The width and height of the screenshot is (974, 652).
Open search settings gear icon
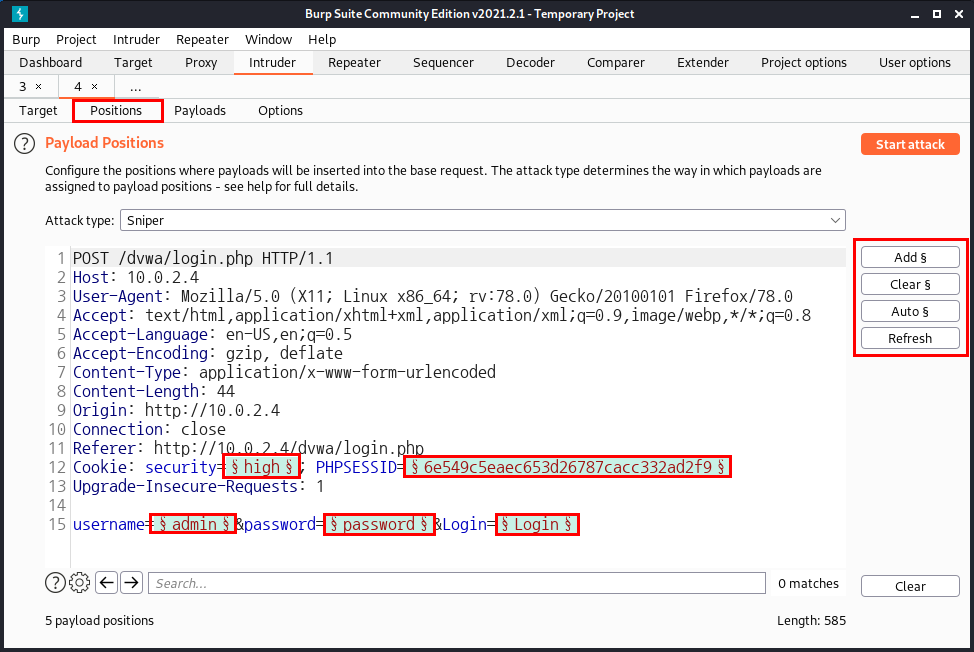[80, 582]
